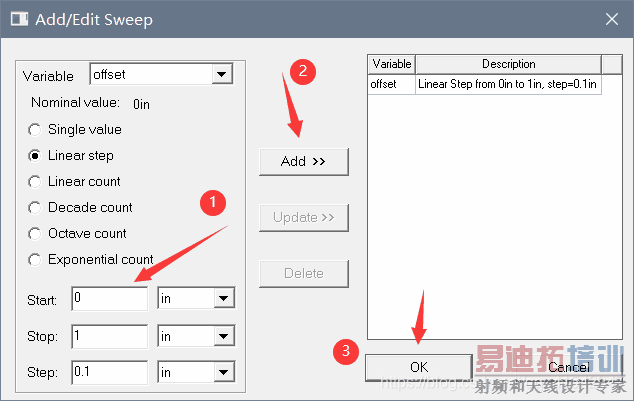Click the Stop value input field

(110, 336)
